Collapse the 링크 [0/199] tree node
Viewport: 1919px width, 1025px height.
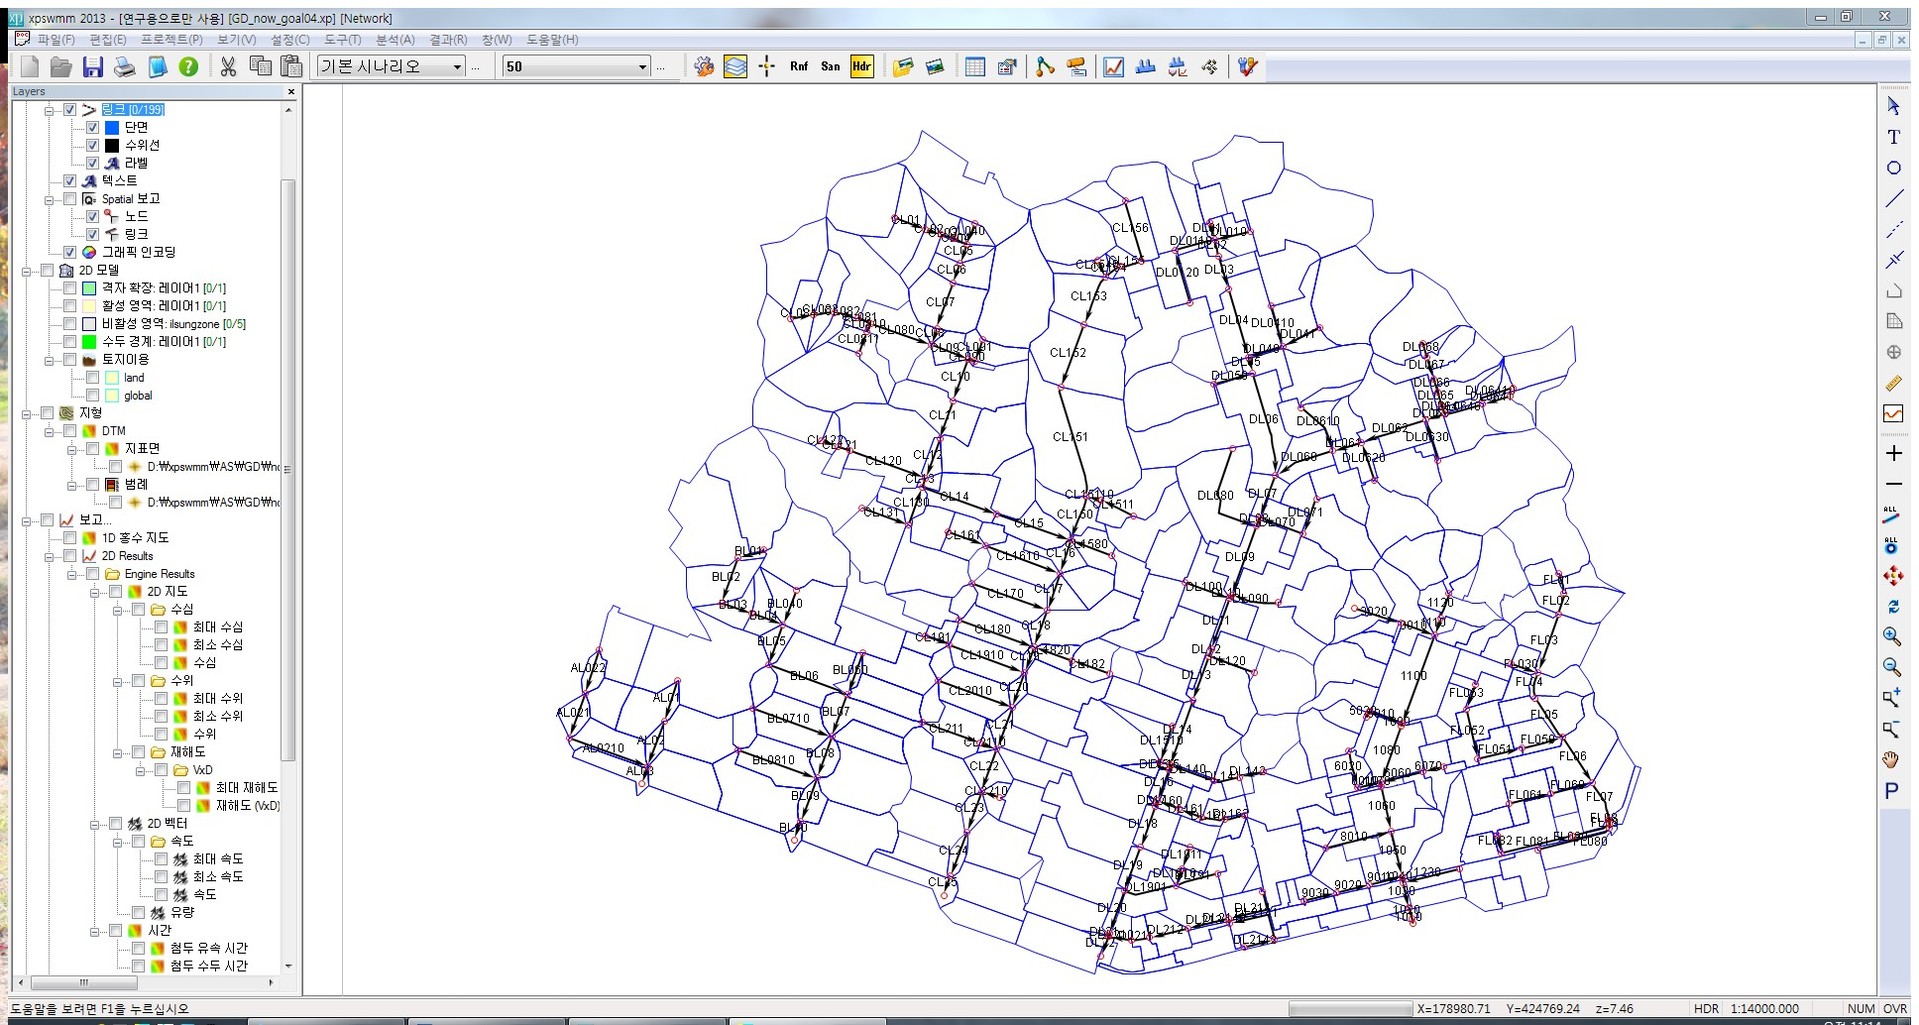click(x=48, y=110)
